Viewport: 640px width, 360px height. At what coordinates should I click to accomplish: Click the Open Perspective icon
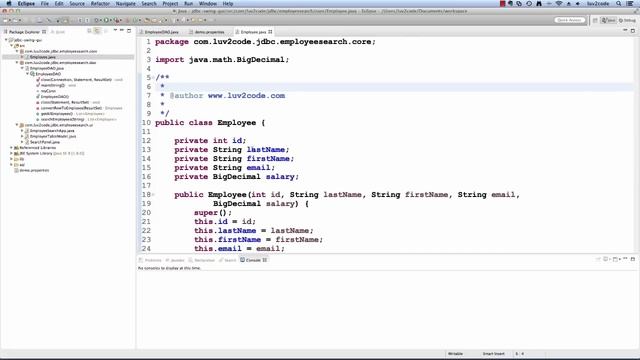[595, 20]
